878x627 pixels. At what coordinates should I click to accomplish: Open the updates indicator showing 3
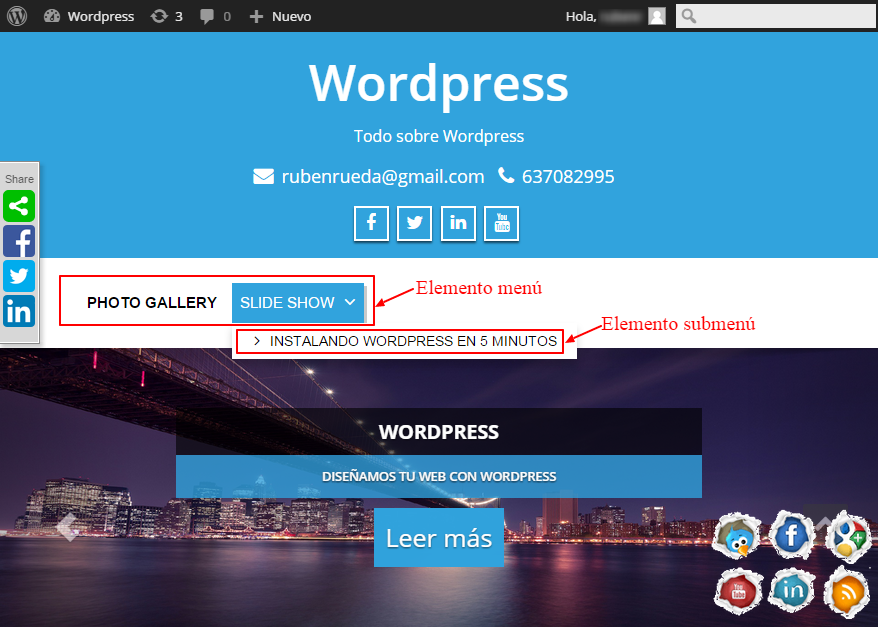[166, 16]
